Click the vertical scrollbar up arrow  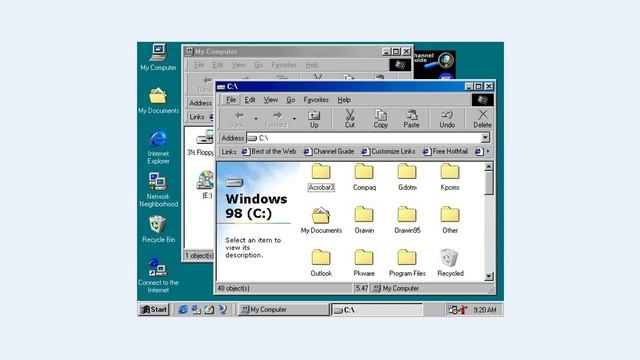489,167
